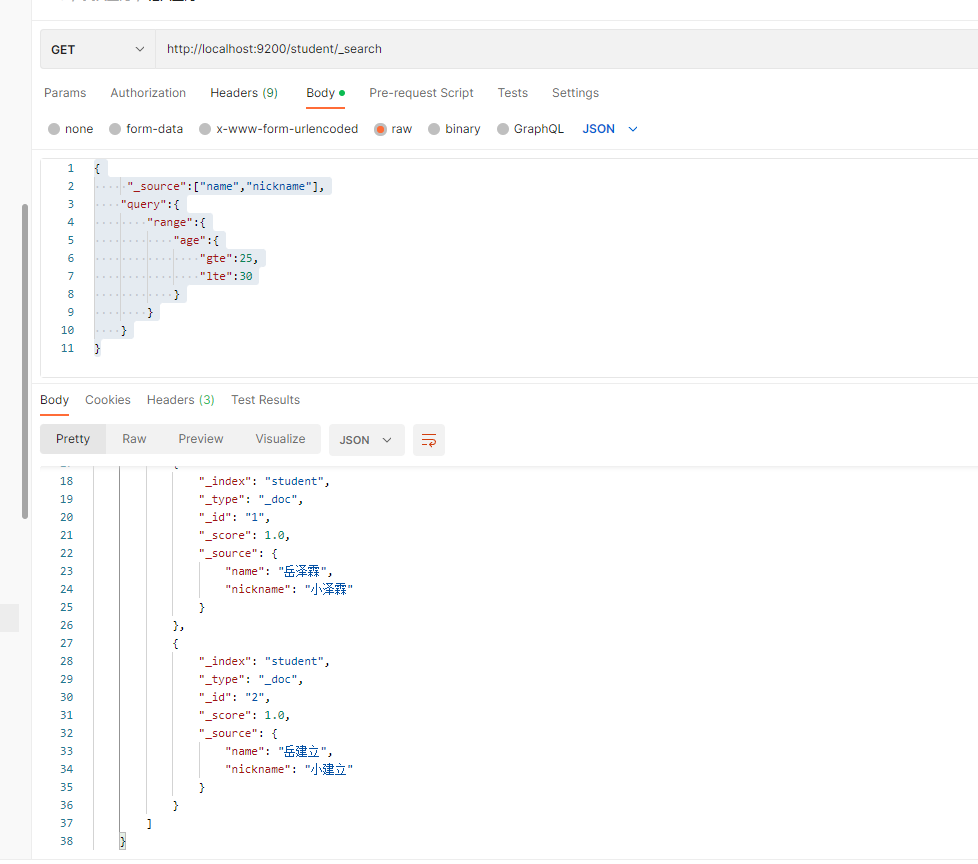Open the response JSON format dropdown
Image resolution: width=978 pixels, height=864 pixels.
366,440
